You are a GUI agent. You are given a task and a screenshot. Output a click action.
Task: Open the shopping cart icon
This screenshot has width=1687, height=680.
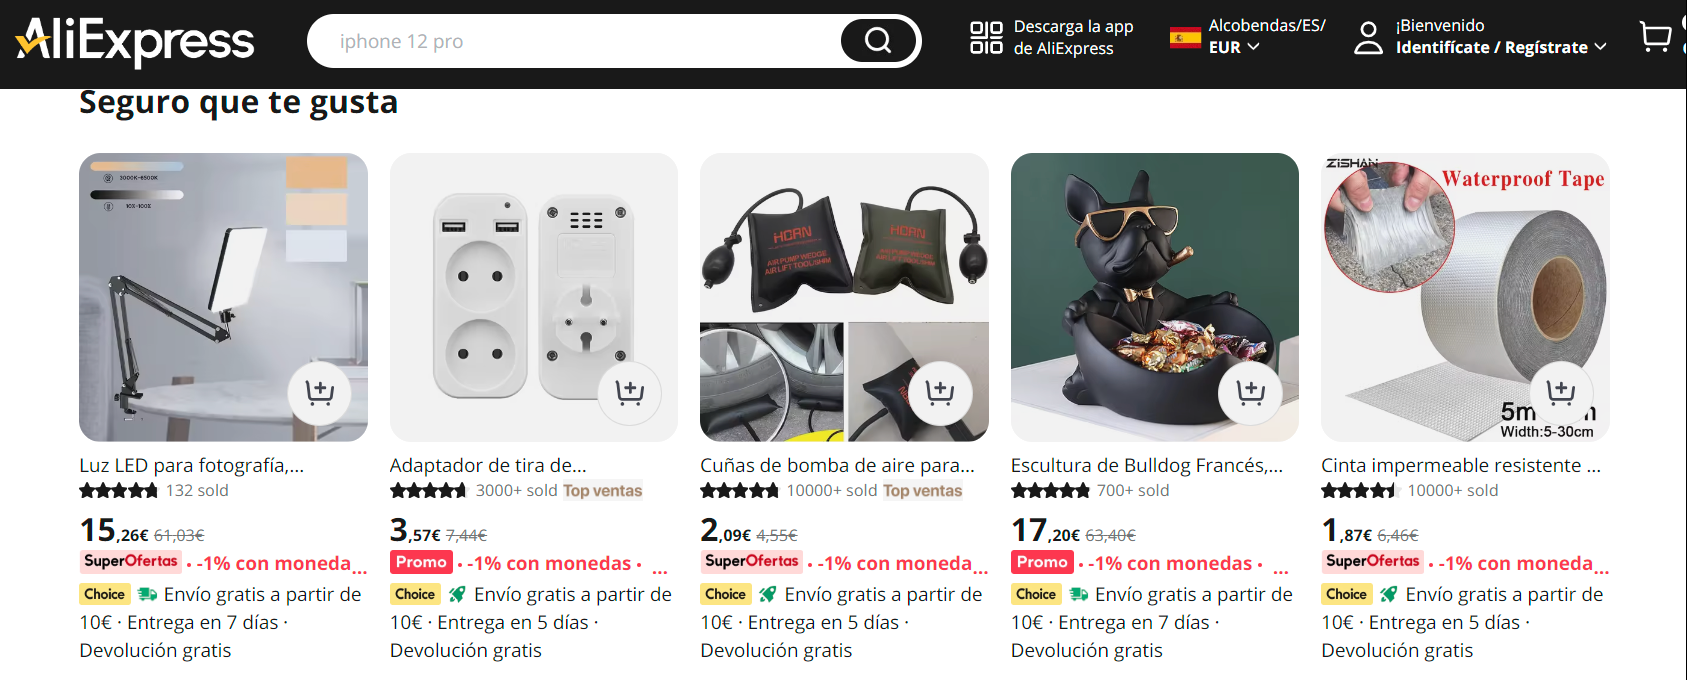[x=1656, y=37]
